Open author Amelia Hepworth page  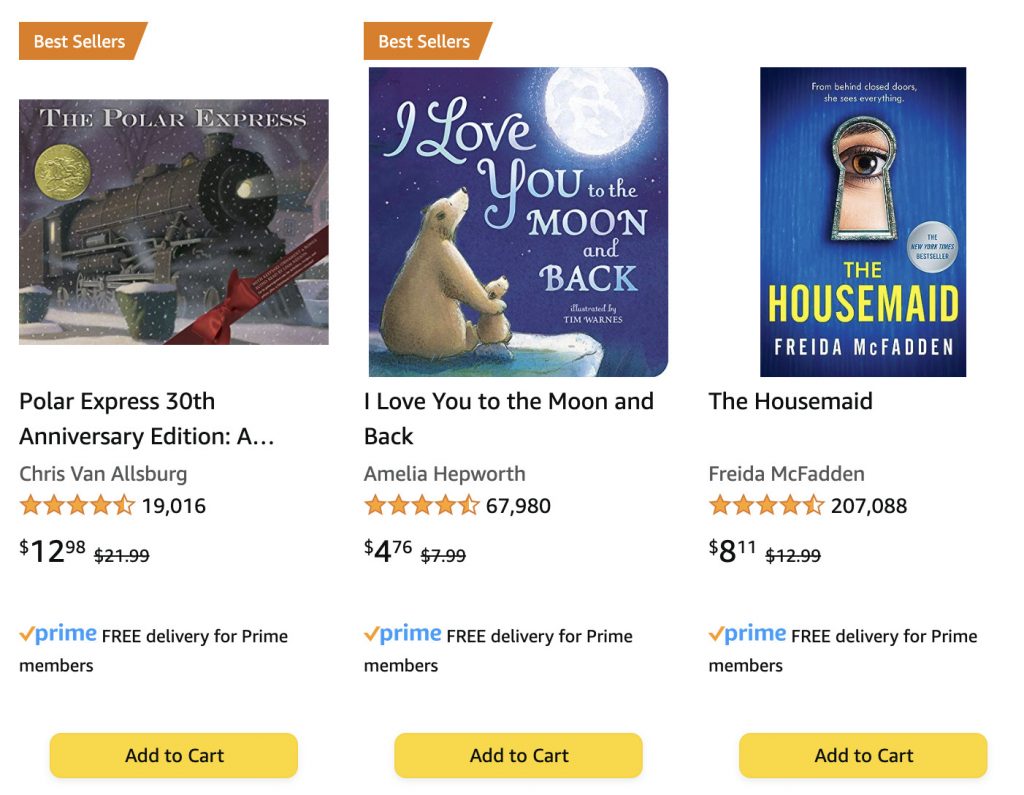point(444,473)
